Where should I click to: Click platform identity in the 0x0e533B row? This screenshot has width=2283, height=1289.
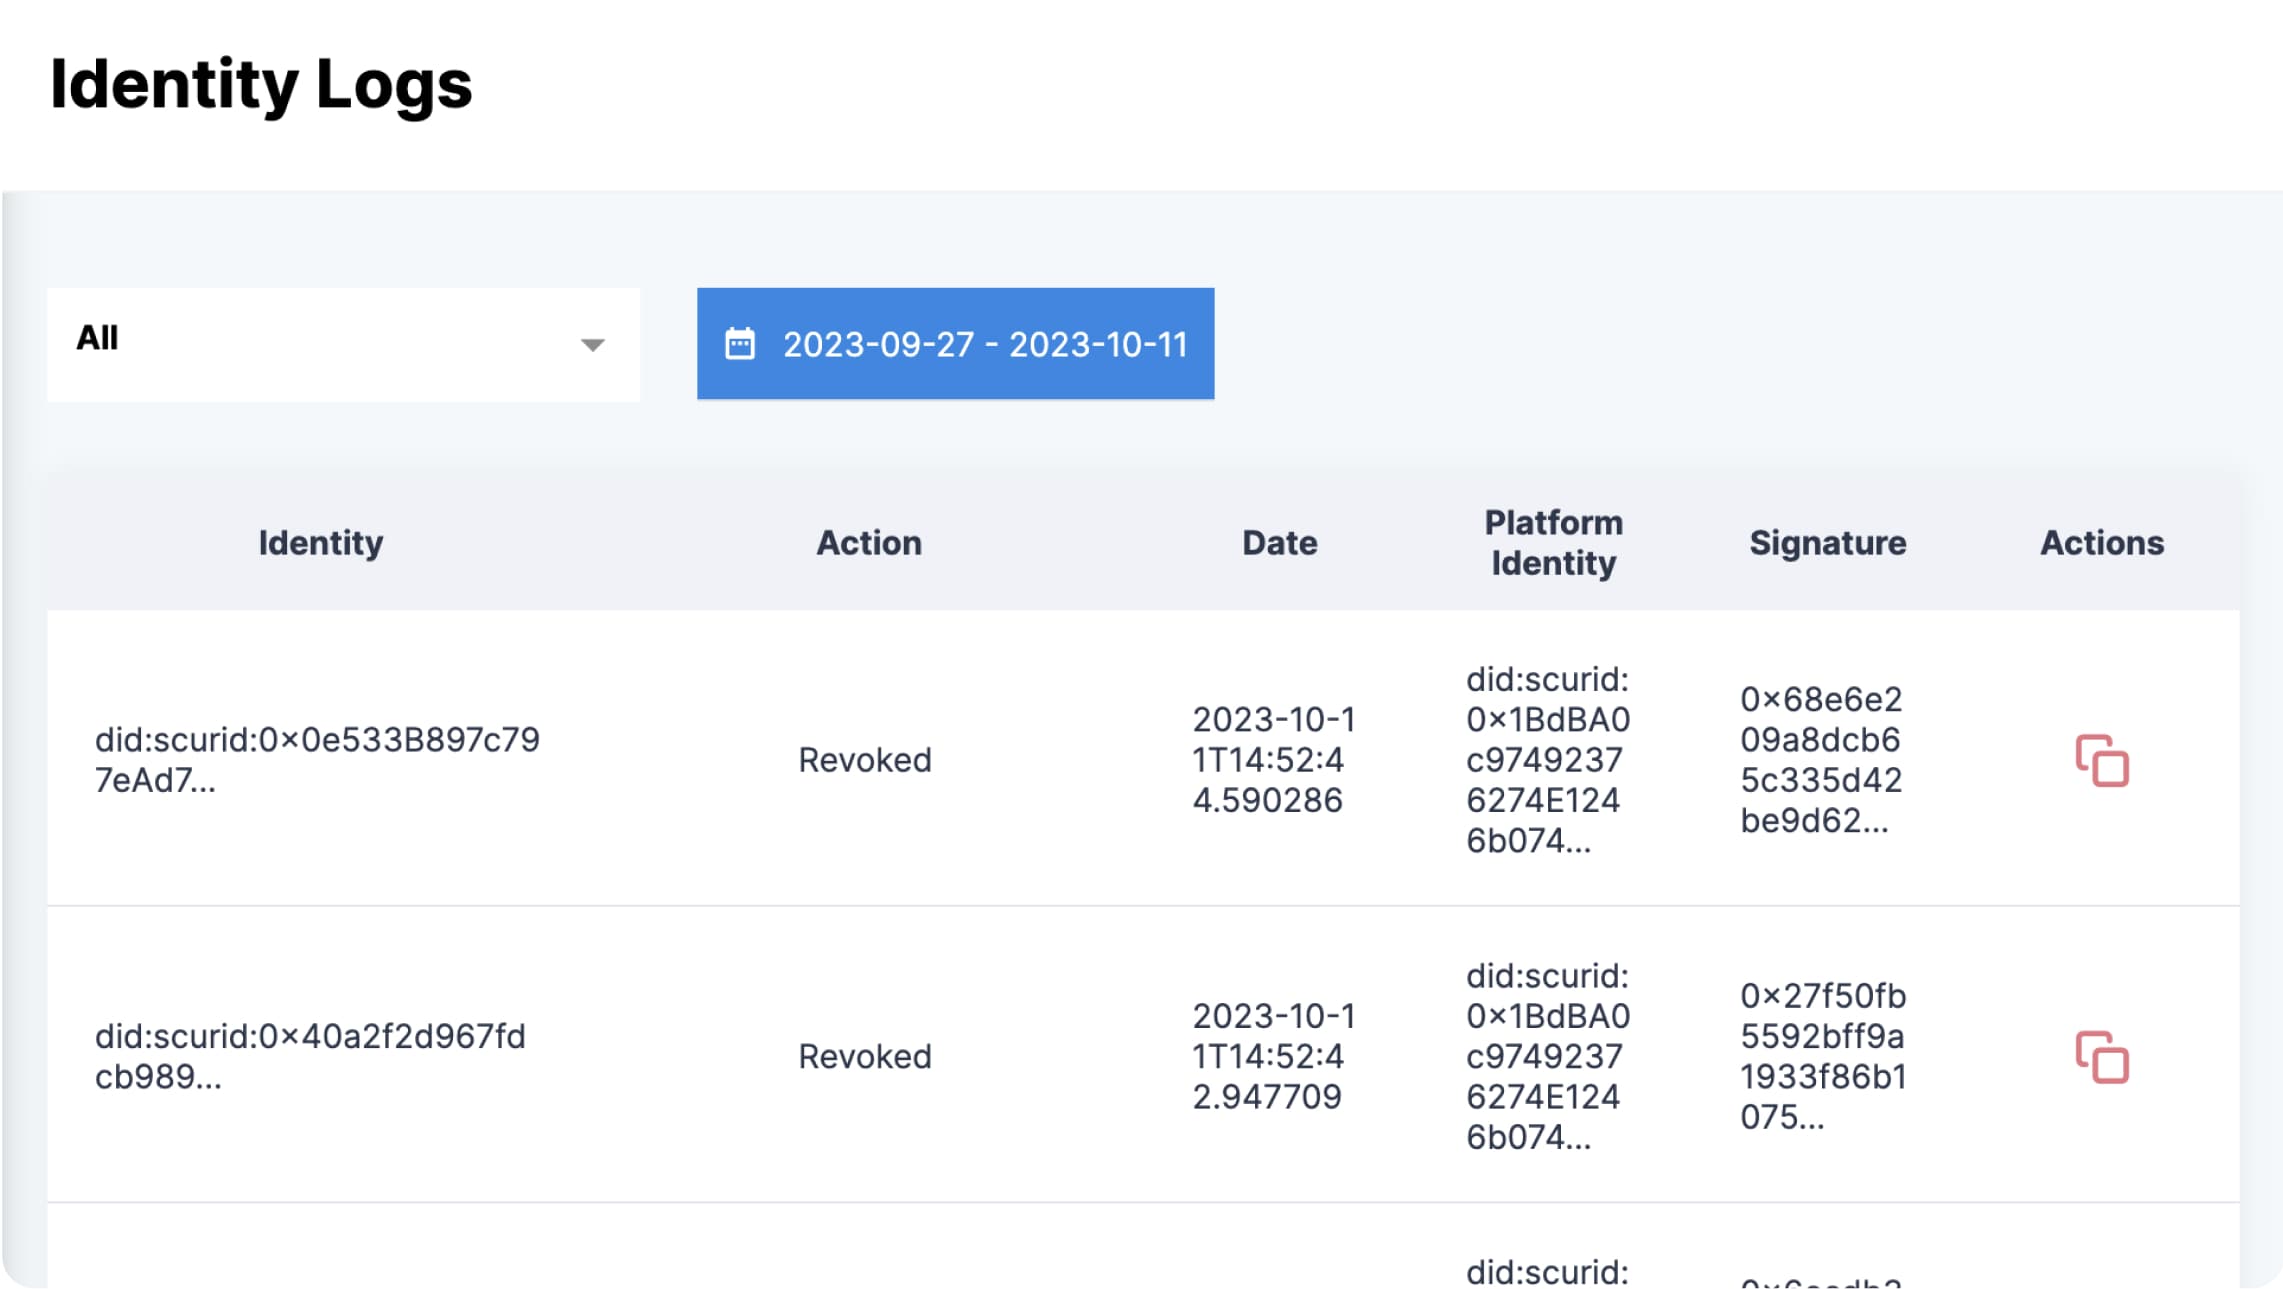point(1548,760)
